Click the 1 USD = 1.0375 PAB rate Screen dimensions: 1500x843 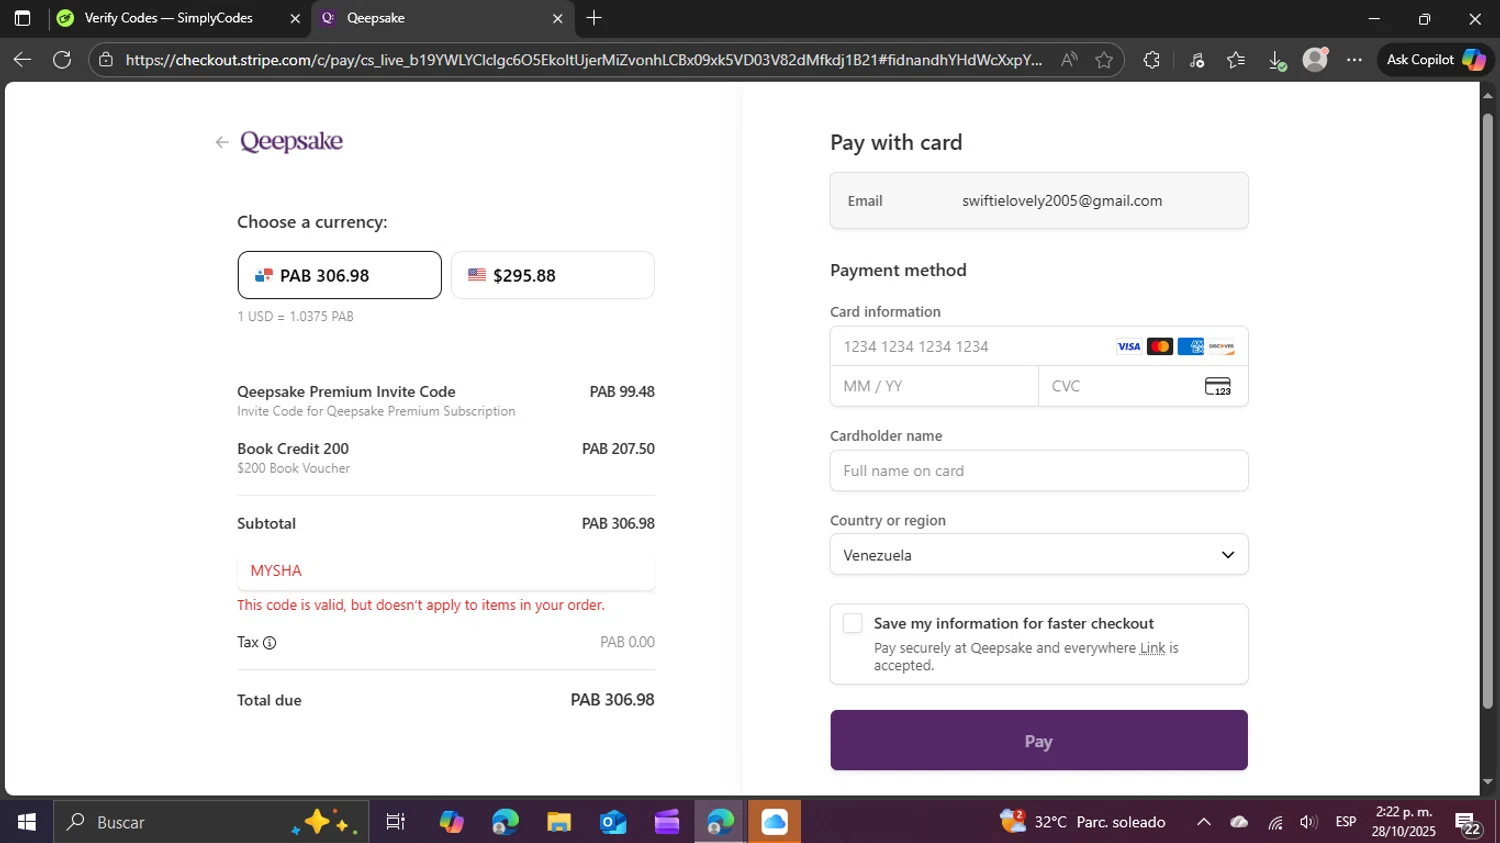click(x=295, y=316)
